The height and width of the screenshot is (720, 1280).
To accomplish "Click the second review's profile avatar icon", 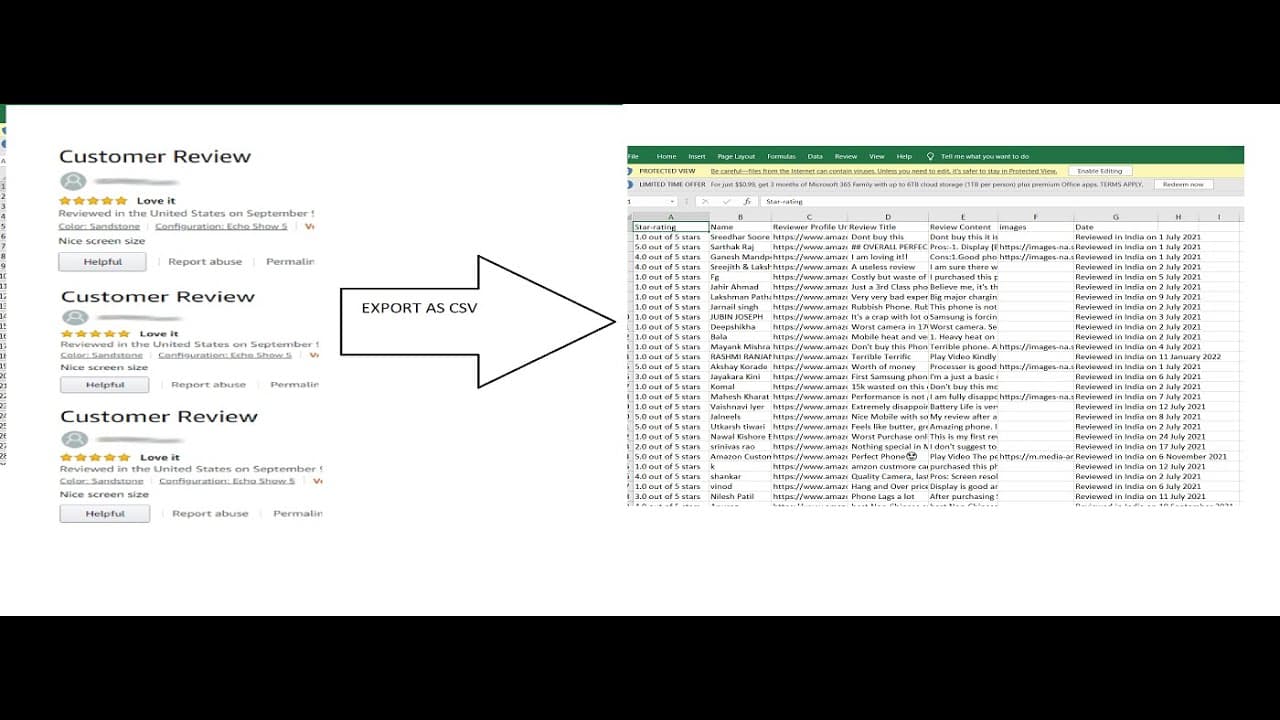I will (x=75, y=317).
